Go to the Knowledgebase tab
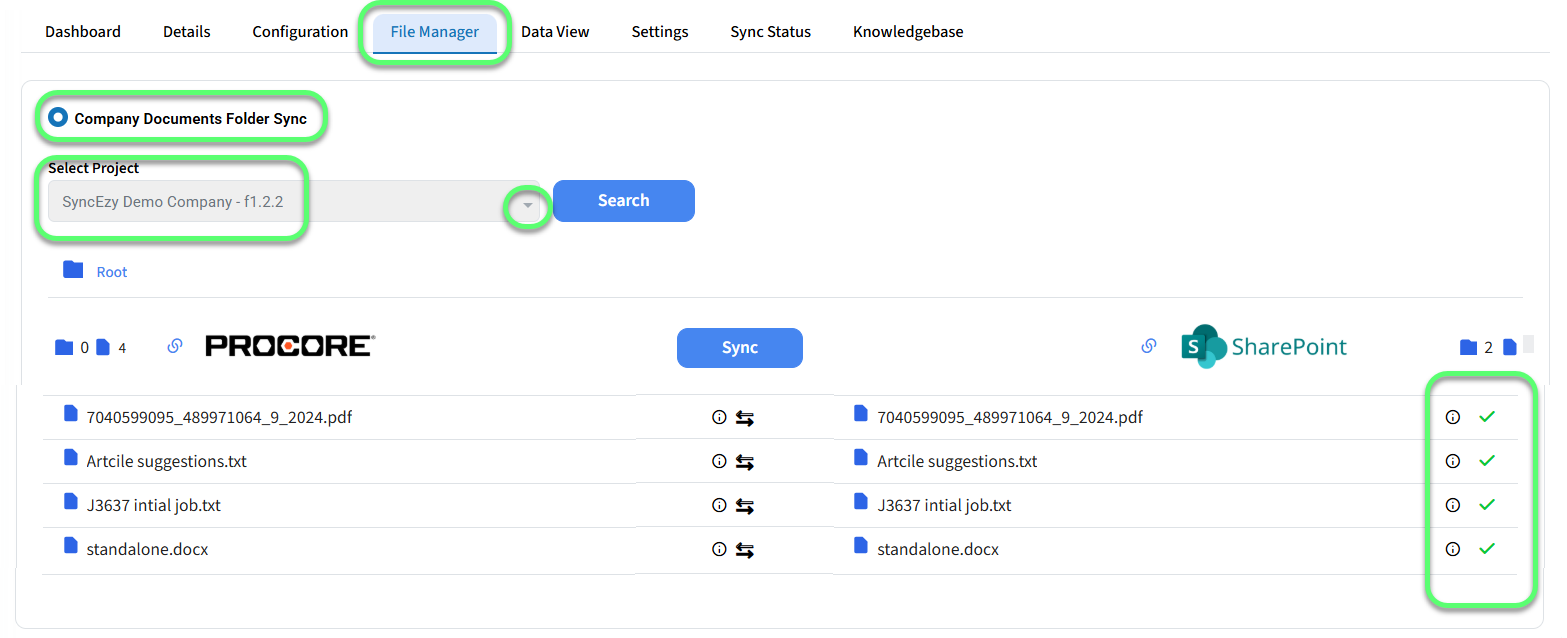Screen dimensions: 1567x638 [907, 32]
